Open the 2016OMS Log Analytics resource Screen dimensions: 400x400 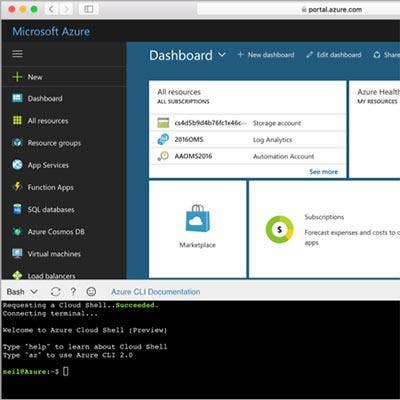(x=248, y=140)
